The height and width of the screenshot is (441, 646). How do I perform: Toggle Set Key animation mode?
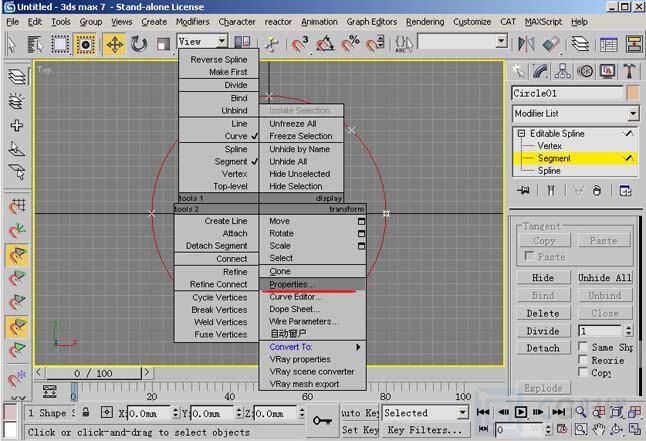tap(360, 430)
